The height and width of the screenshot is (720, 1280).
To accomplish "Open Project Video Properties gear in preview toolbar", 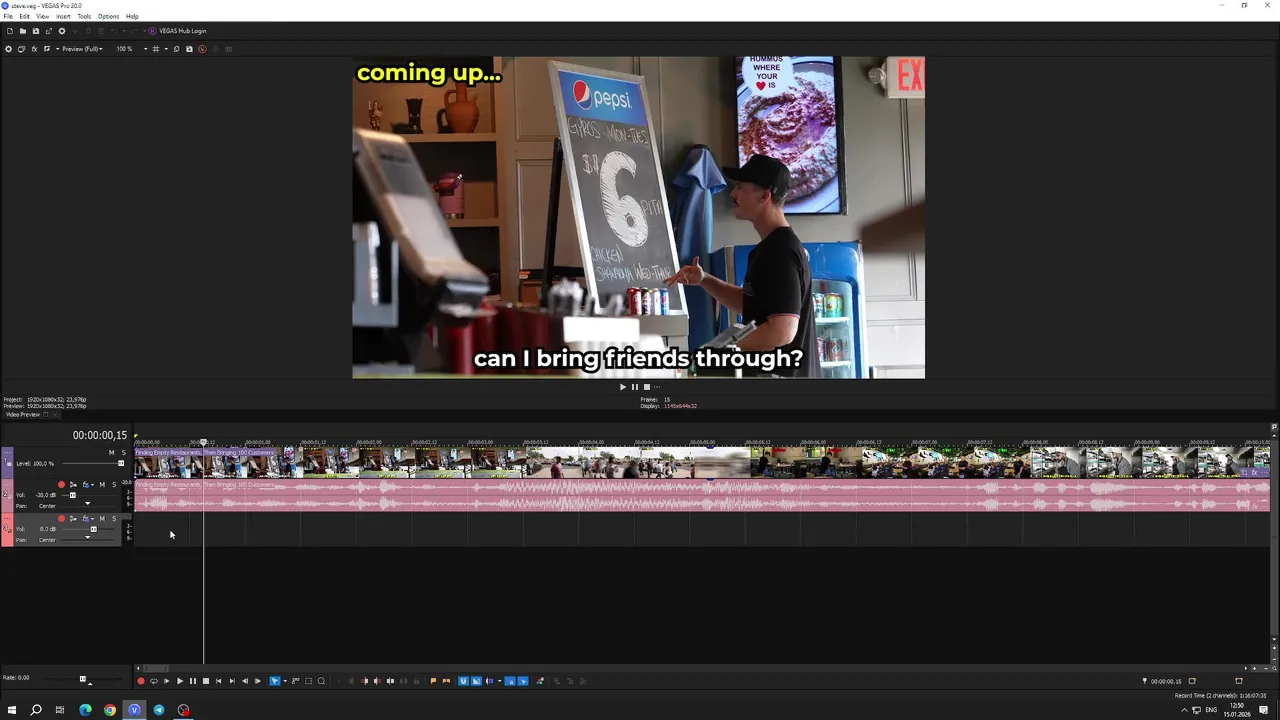I will tap(8, 49).
